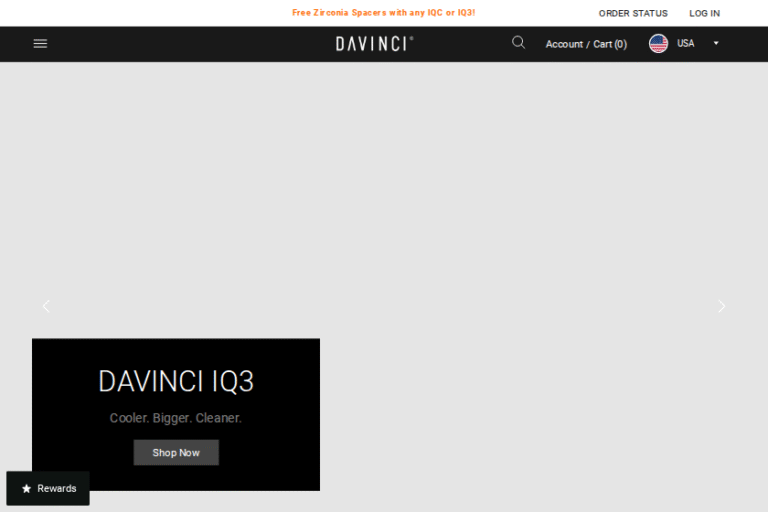The width and height of the screenshot is (768, 512).
Task: Click the LOG IN link
Action: [x=704, y=13]
